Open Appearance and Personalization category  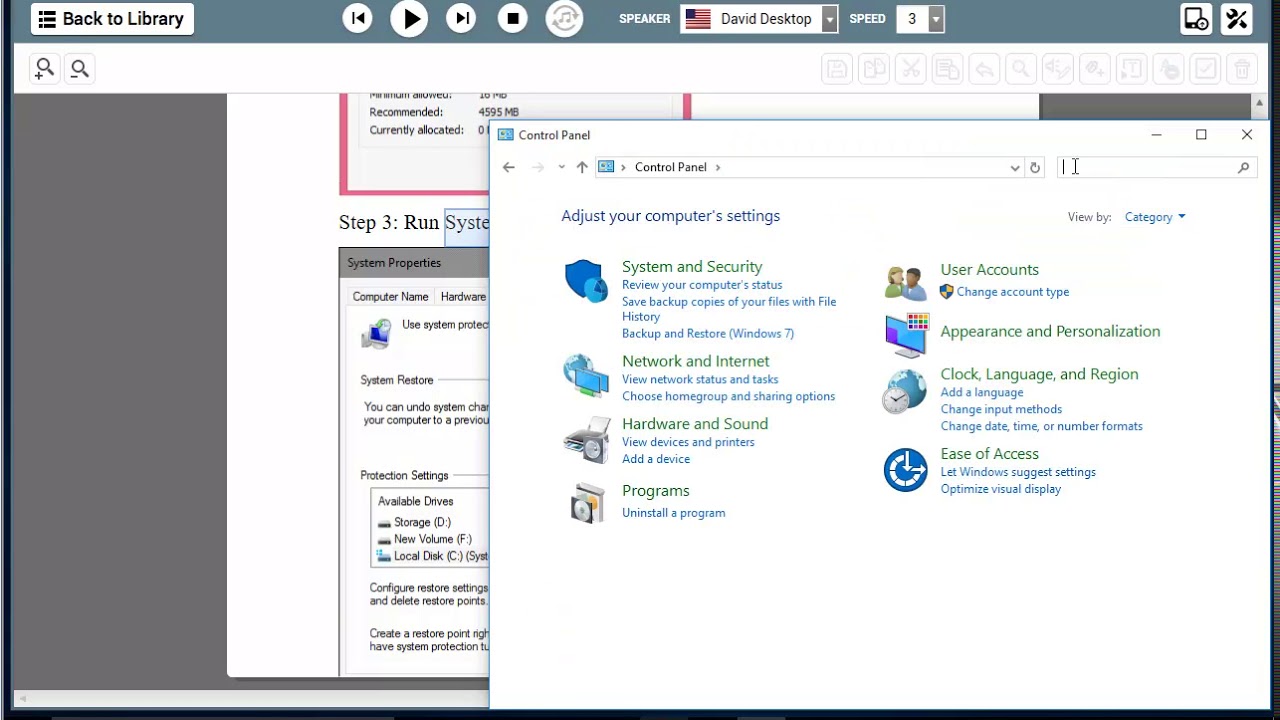click(x=1050, y=332)
